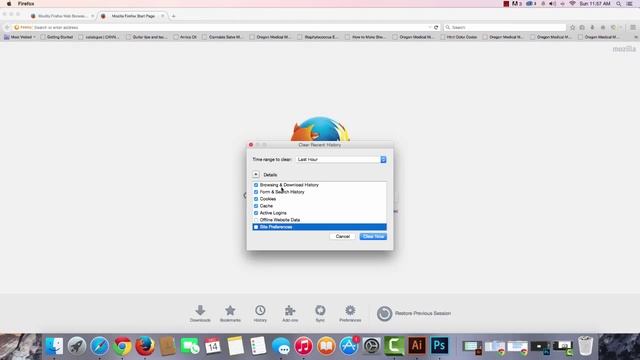Select the Mozilla Firefox Start Page tab
The width and height of the screenshot is (640, 360).
133,16
